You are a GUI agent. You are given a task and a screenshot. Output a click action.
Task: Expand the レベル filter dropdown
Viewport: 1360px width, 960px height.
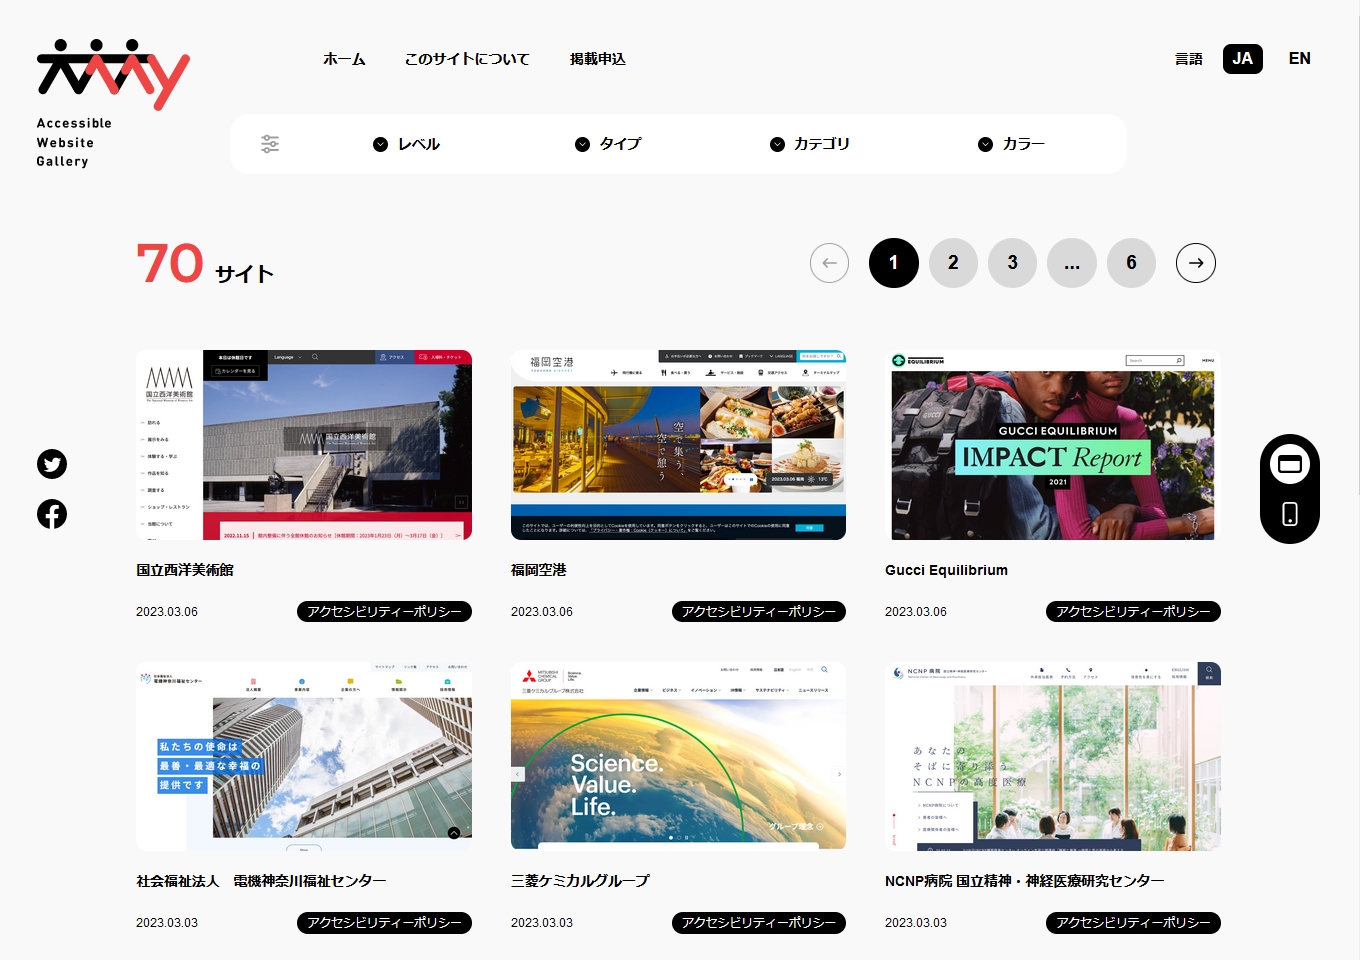(406, 144)
